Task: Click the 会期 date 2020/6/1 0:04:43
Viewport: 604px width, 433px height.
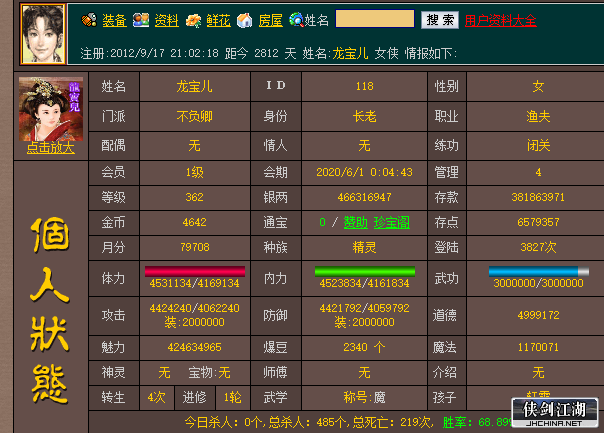Action: 364,172
